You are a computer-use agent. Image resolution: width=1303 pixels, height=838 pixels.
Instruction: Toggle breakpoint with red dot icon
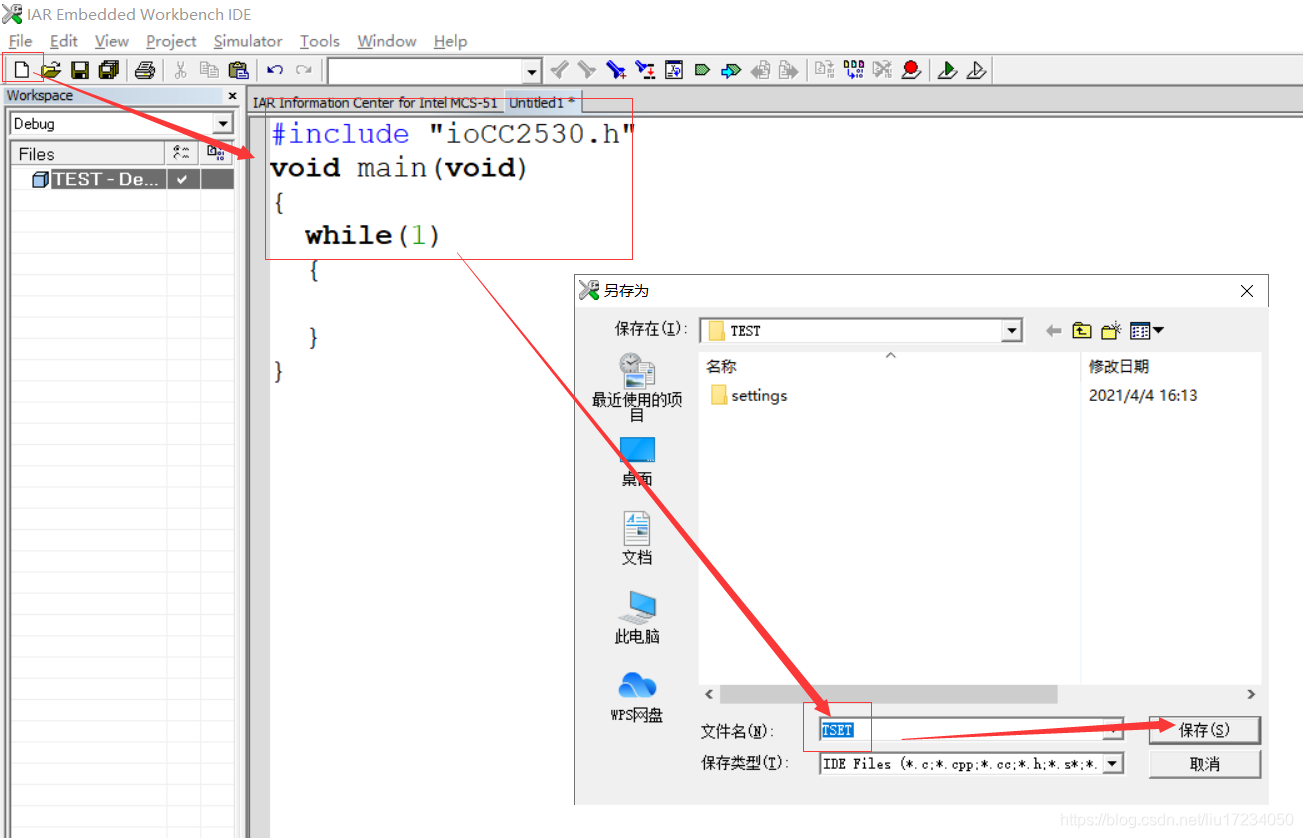[911, 70]
